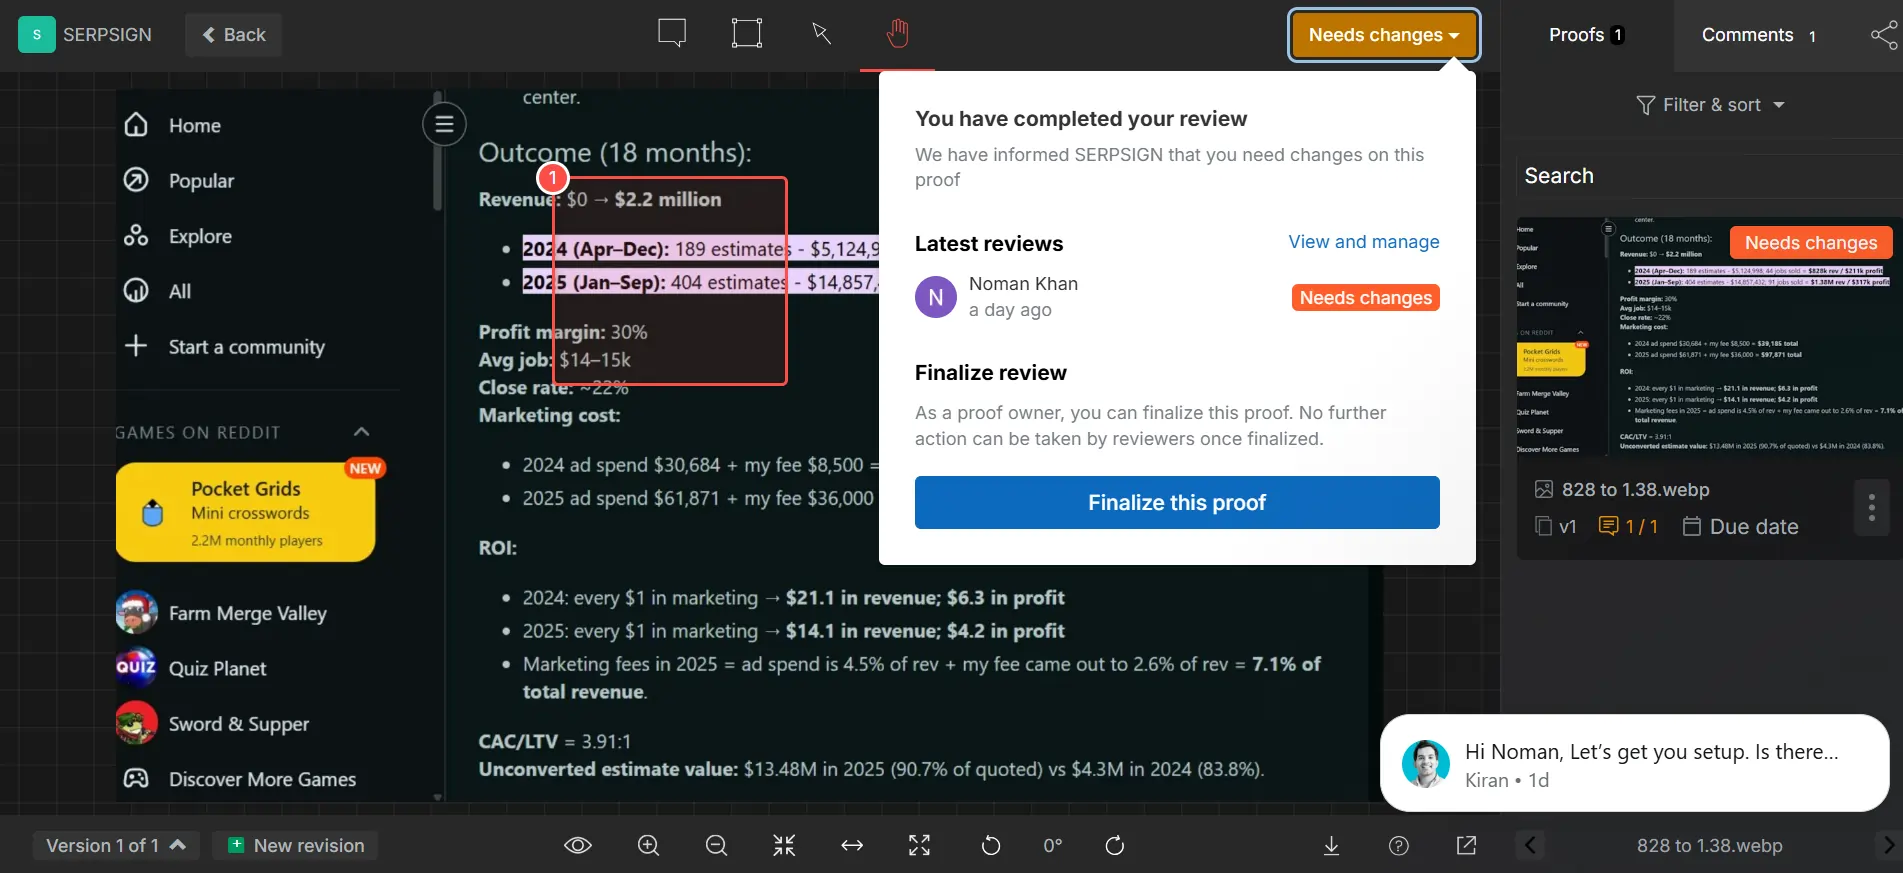Open the 828 to 1.38.webp proof thumbnail

(x=1709, y=338)
